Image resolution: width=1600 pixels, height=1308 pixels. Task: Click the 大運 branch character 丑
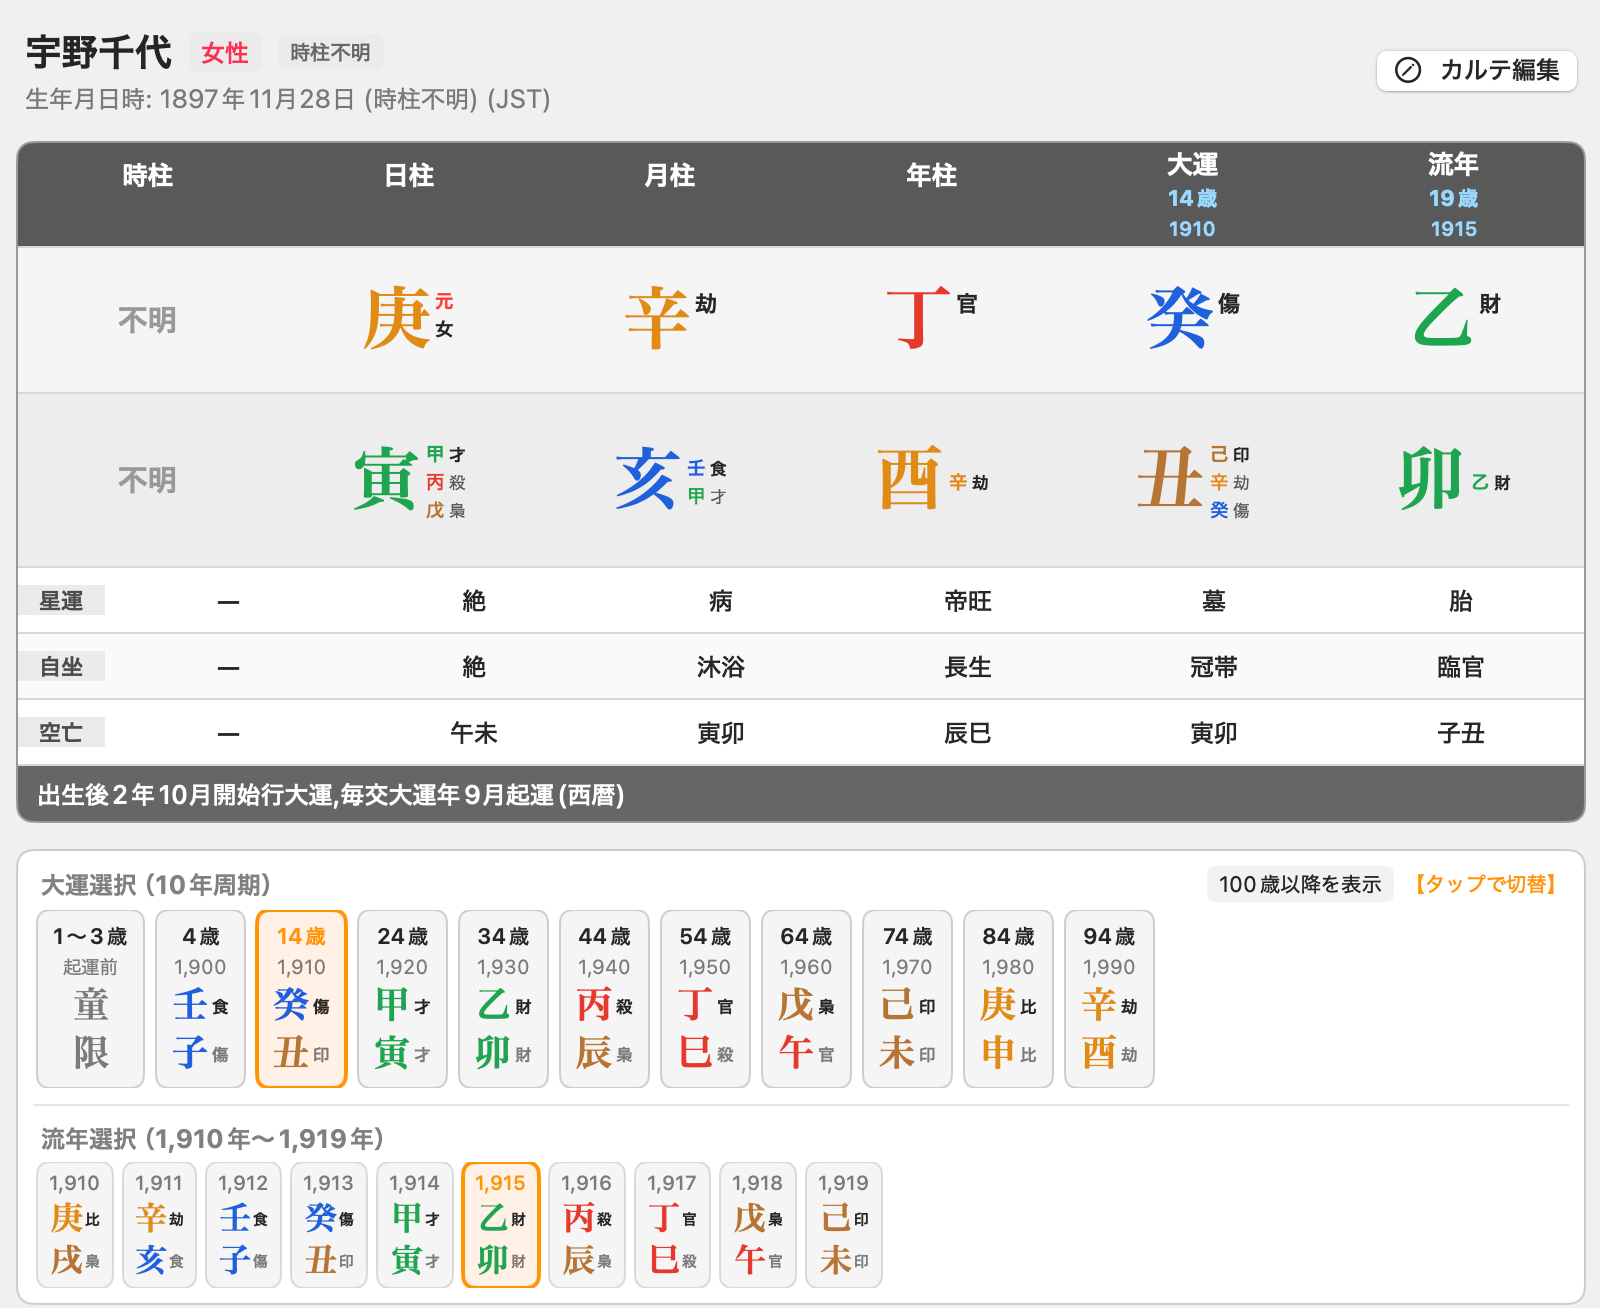click(x=1168, y=479)
